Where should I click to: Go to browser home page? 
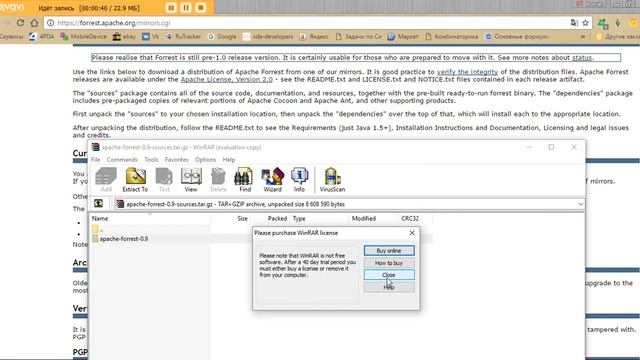point(34,23)
